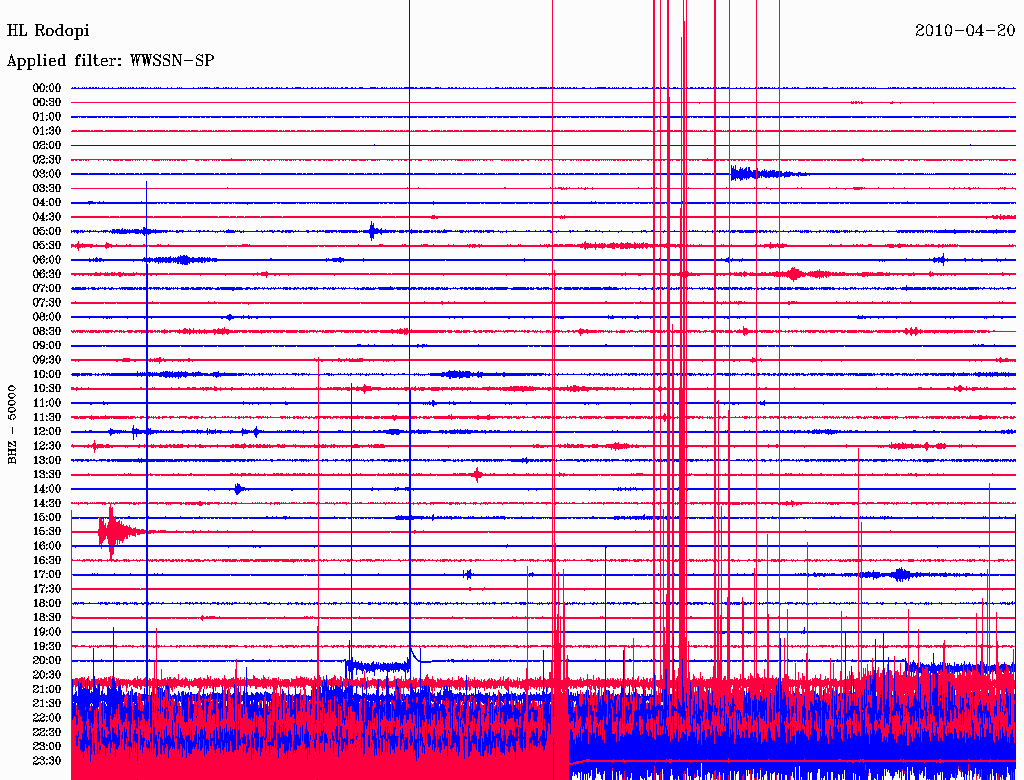1024x780 pixels.
Task: Click the 02:00 time label
Action: point(47,145)
